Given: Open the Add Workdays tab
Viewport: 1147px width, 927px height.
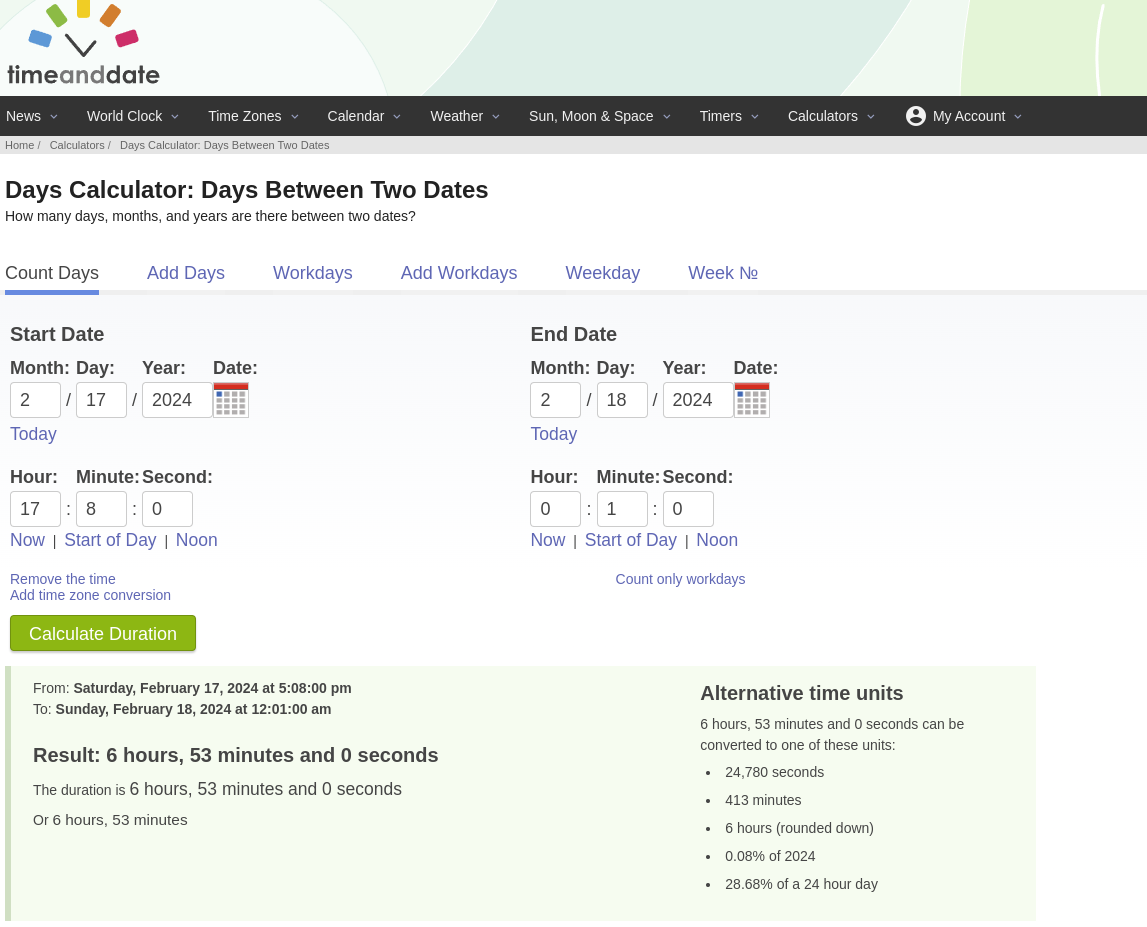Looking at the screenshot, I should coord(459,273).
